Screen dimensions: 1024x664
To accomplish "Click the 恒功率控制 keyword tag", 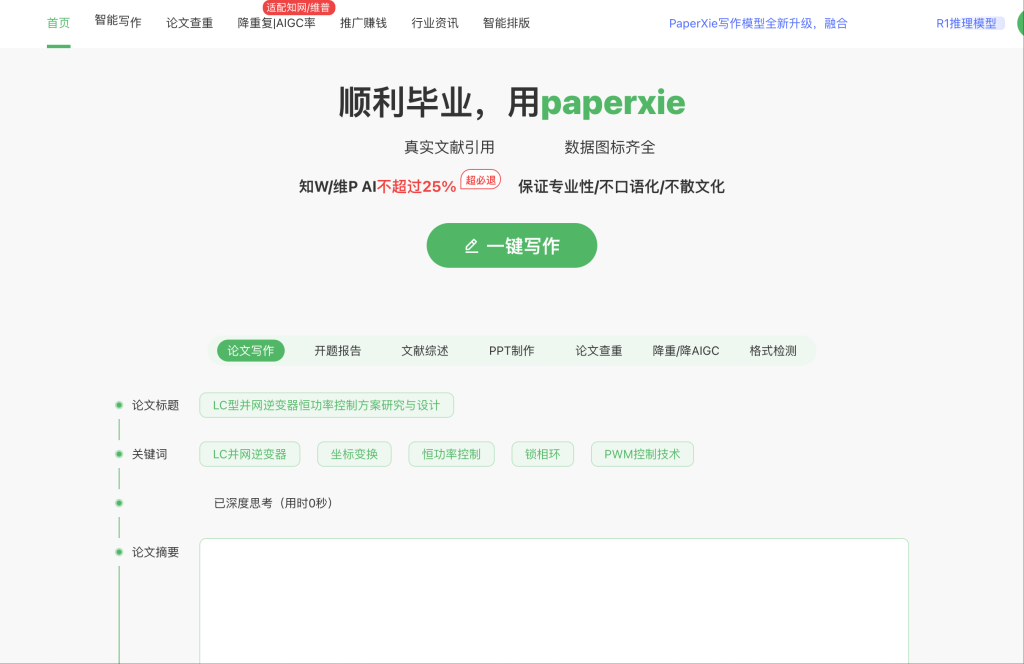I will click(x=451, y=454).
